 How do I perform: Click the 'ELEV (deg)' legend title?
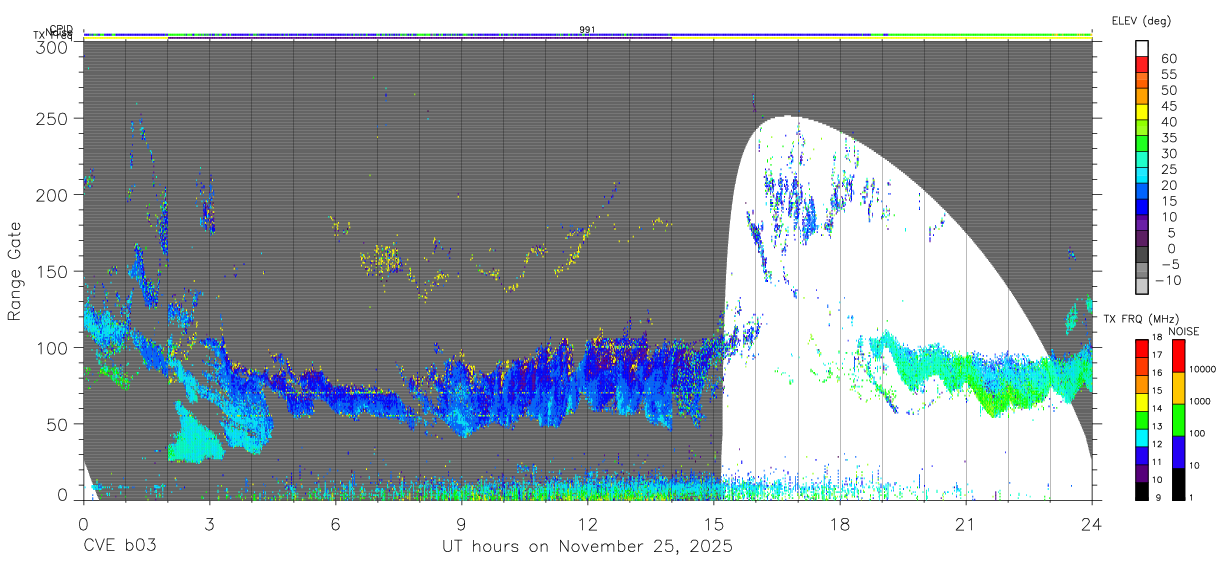tap(1141, 20)
